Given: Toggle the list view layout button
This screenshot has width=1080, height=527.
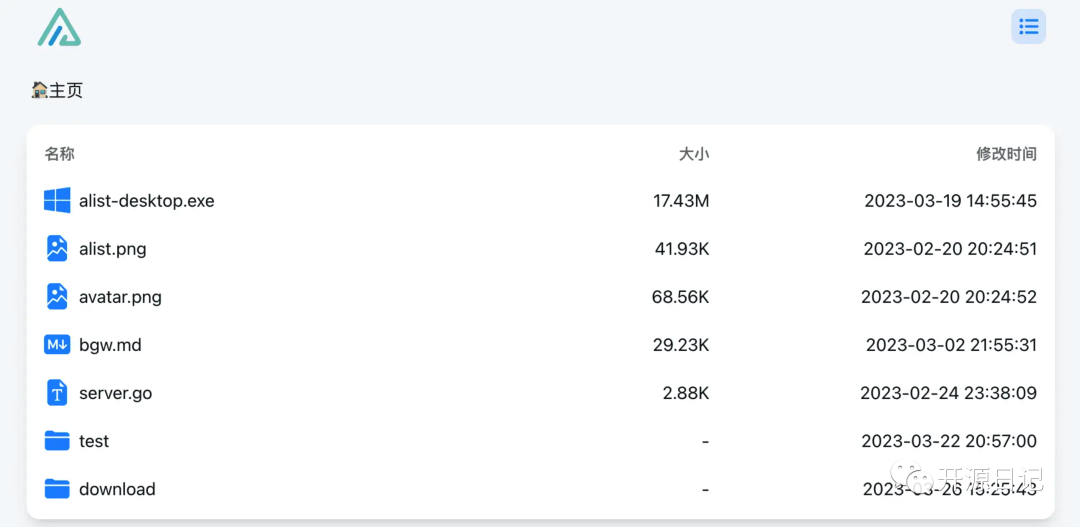Looking at the screenshot, I should pos(1028,27).
